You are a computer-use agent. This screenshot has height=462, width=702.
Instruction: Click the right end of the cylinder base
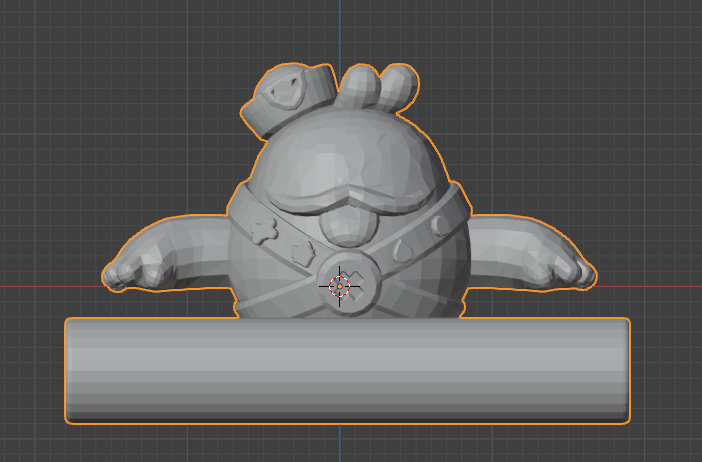coord(620,370)
